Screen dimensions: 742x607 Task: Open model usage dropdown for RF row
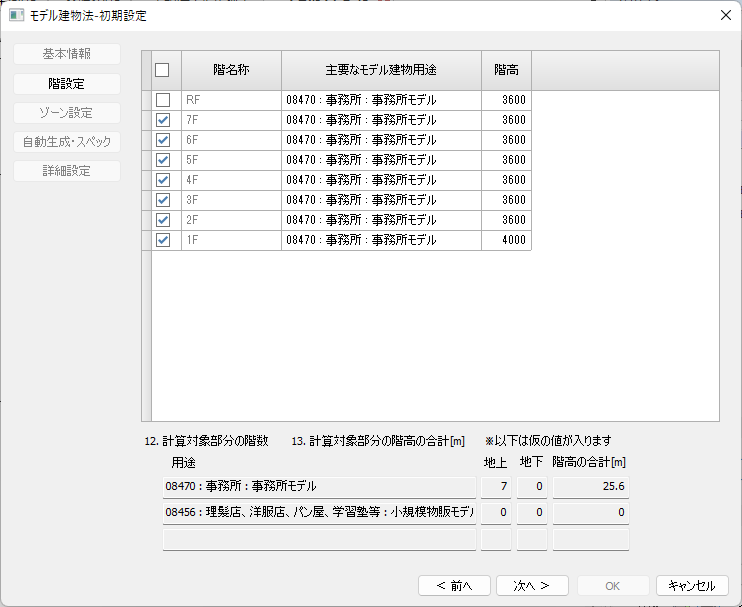[x=381, y=100]
